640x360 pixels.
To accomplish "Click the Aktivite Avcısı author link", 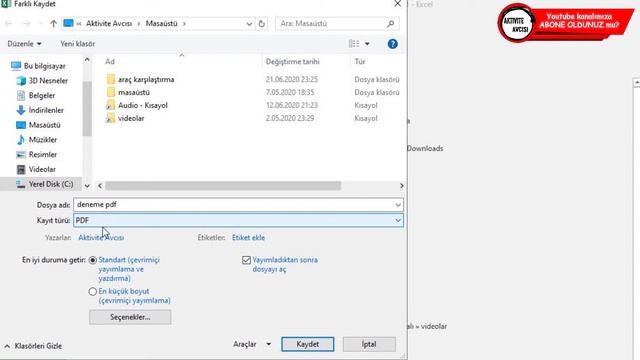I will pyautogui.click(x=101, y=238).
